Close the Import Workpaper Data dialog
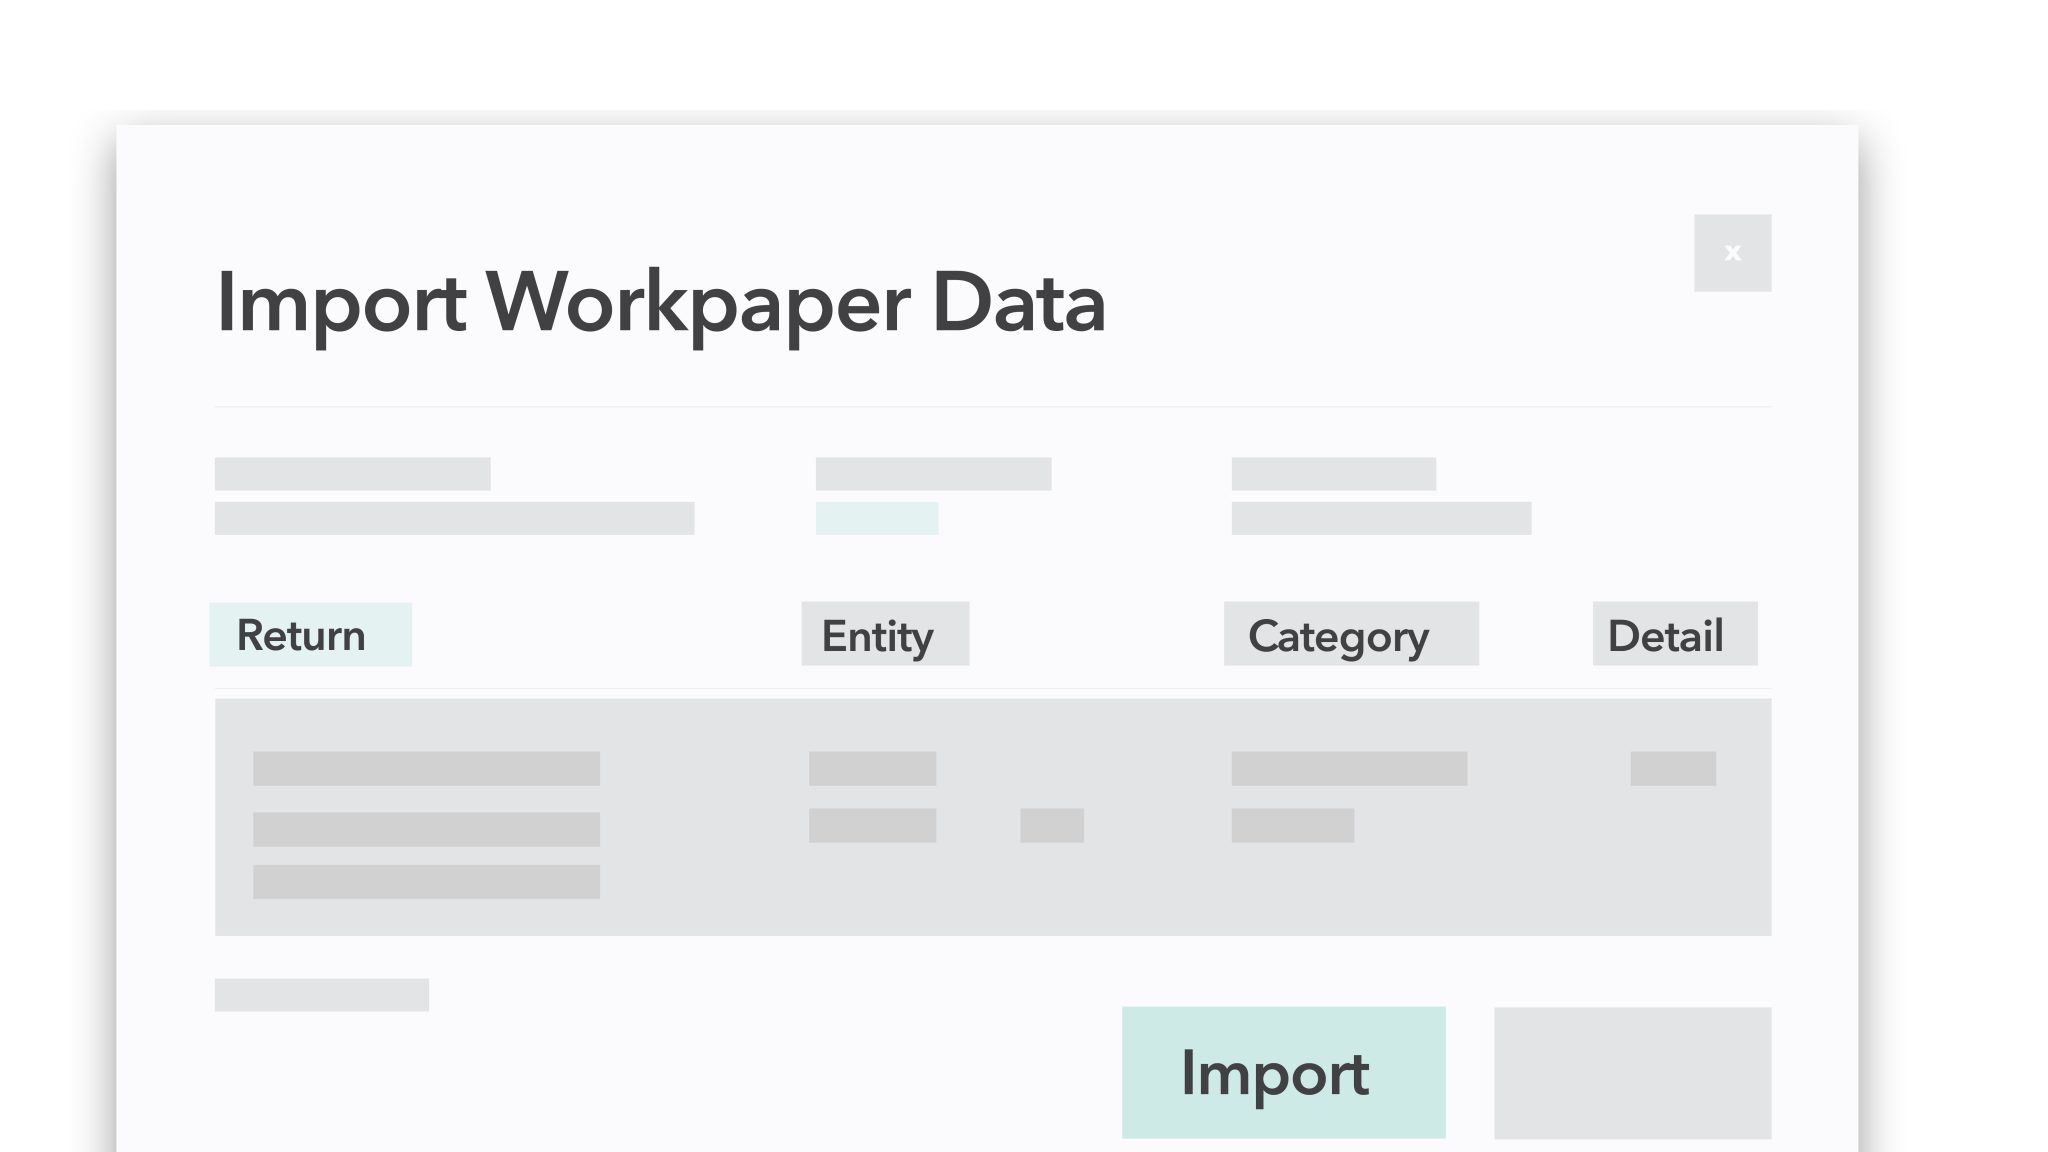 pyautogui.click(x=1732, y=252)
